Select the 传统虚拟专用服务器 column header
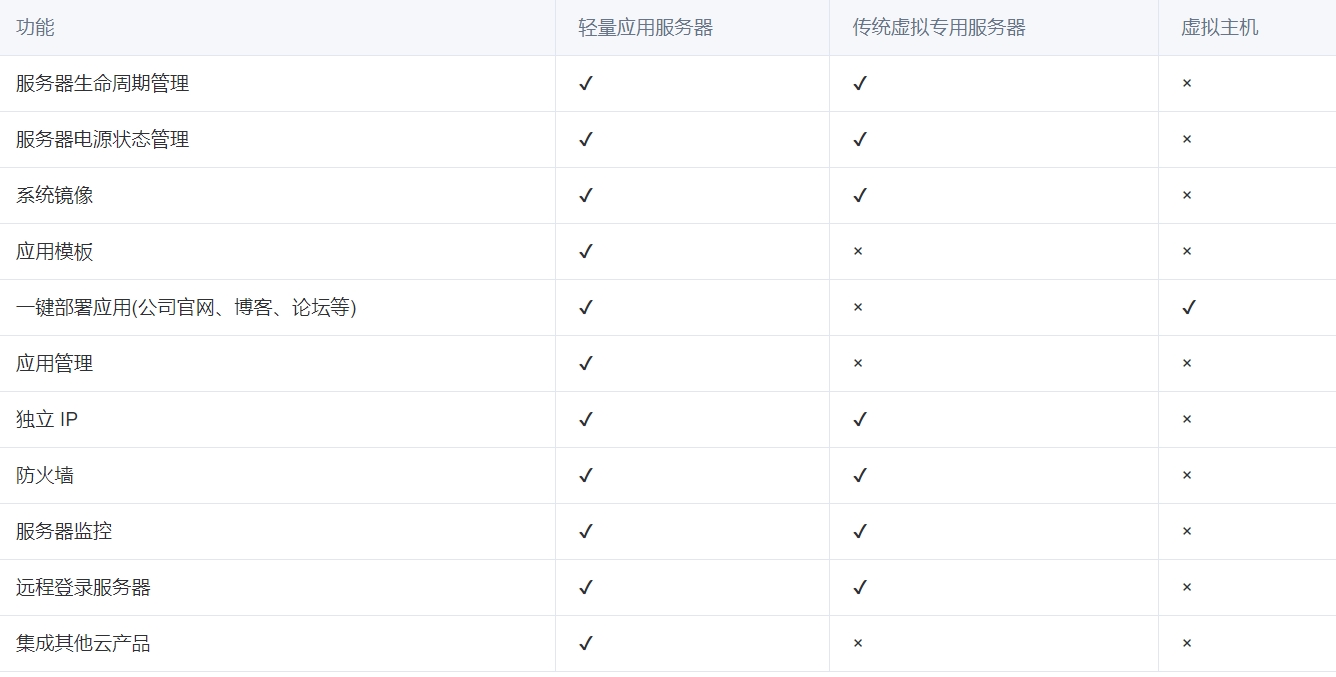 939,28
